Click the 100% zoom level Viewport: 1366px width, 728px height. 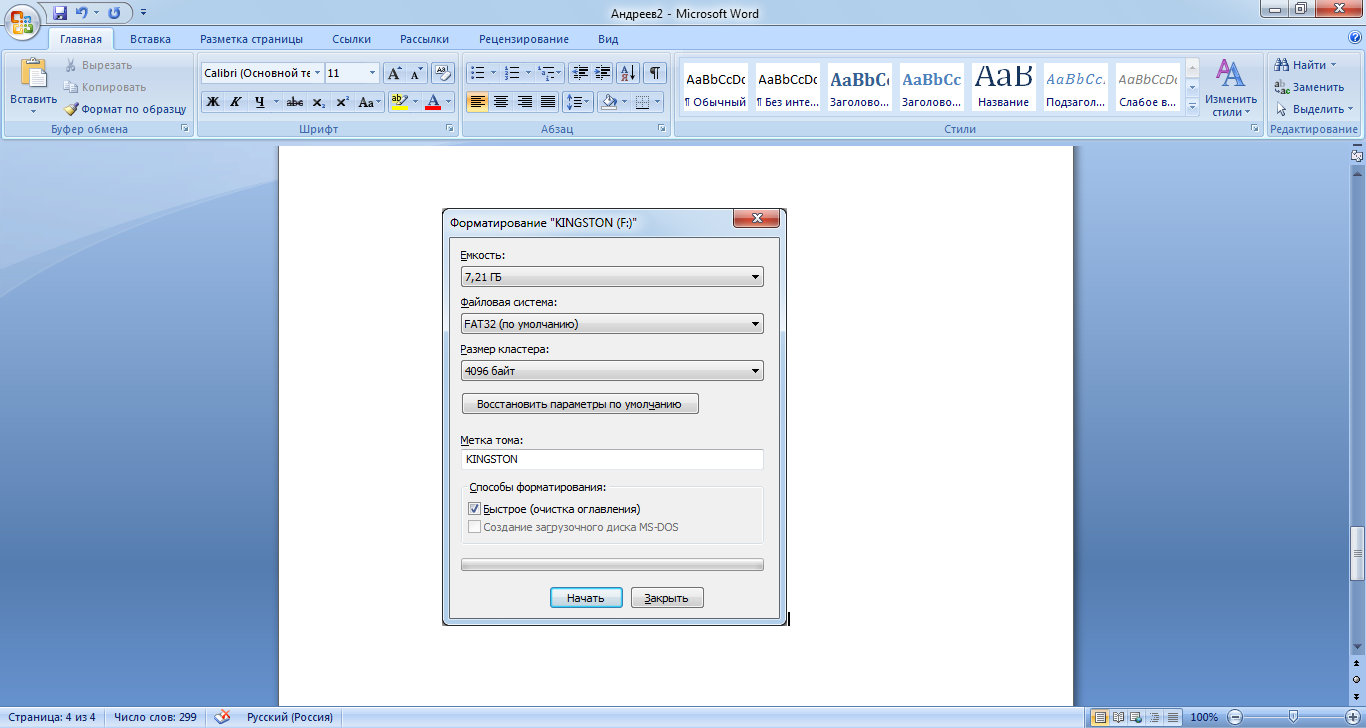point(1204,717)
